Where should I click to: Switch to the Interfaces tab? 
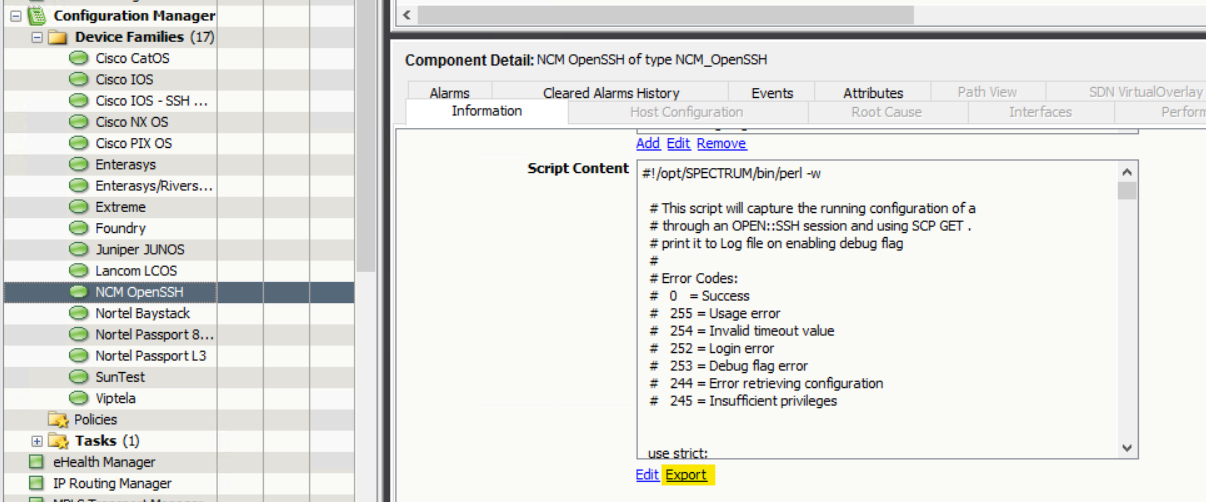click(x=1040, y=112)
